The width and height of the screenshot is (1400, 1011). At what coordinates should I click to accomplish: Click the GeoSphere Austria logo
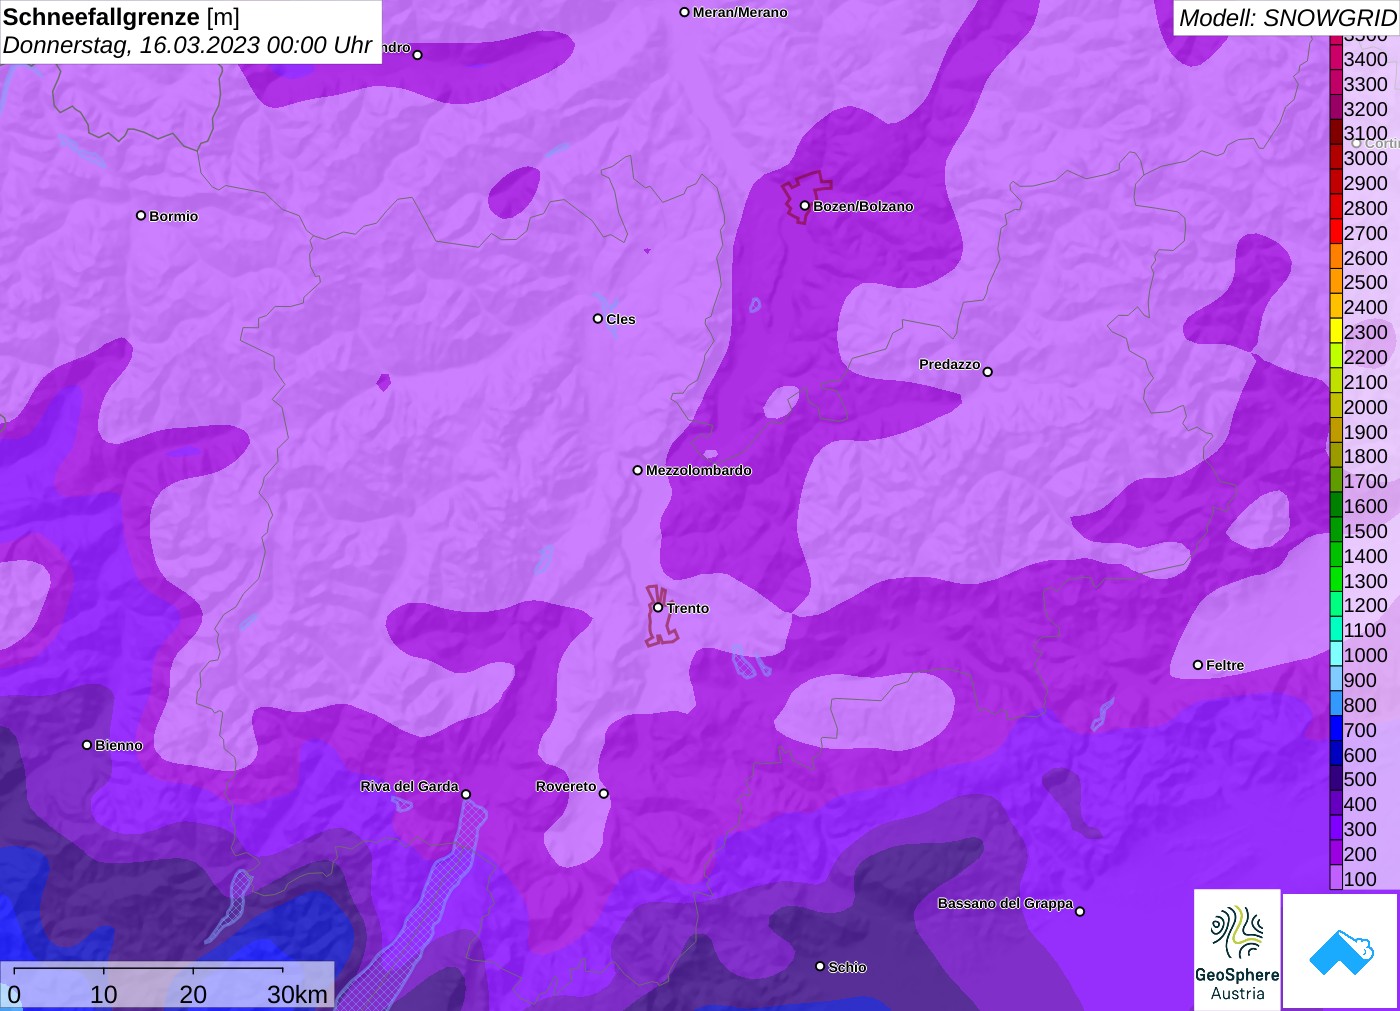click(1237, 949)
